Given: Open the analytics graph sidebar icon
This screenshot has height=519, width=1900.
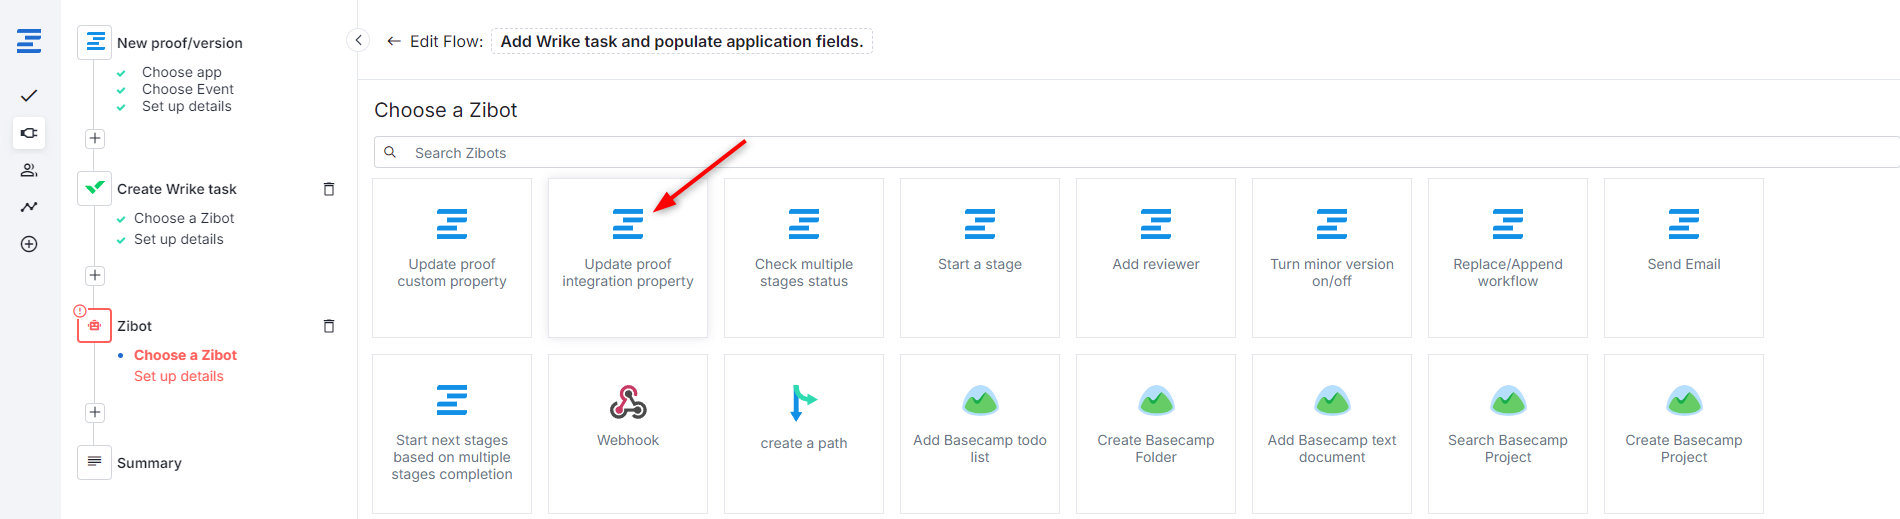Looking at the screenshot, I should click(29, 207).
